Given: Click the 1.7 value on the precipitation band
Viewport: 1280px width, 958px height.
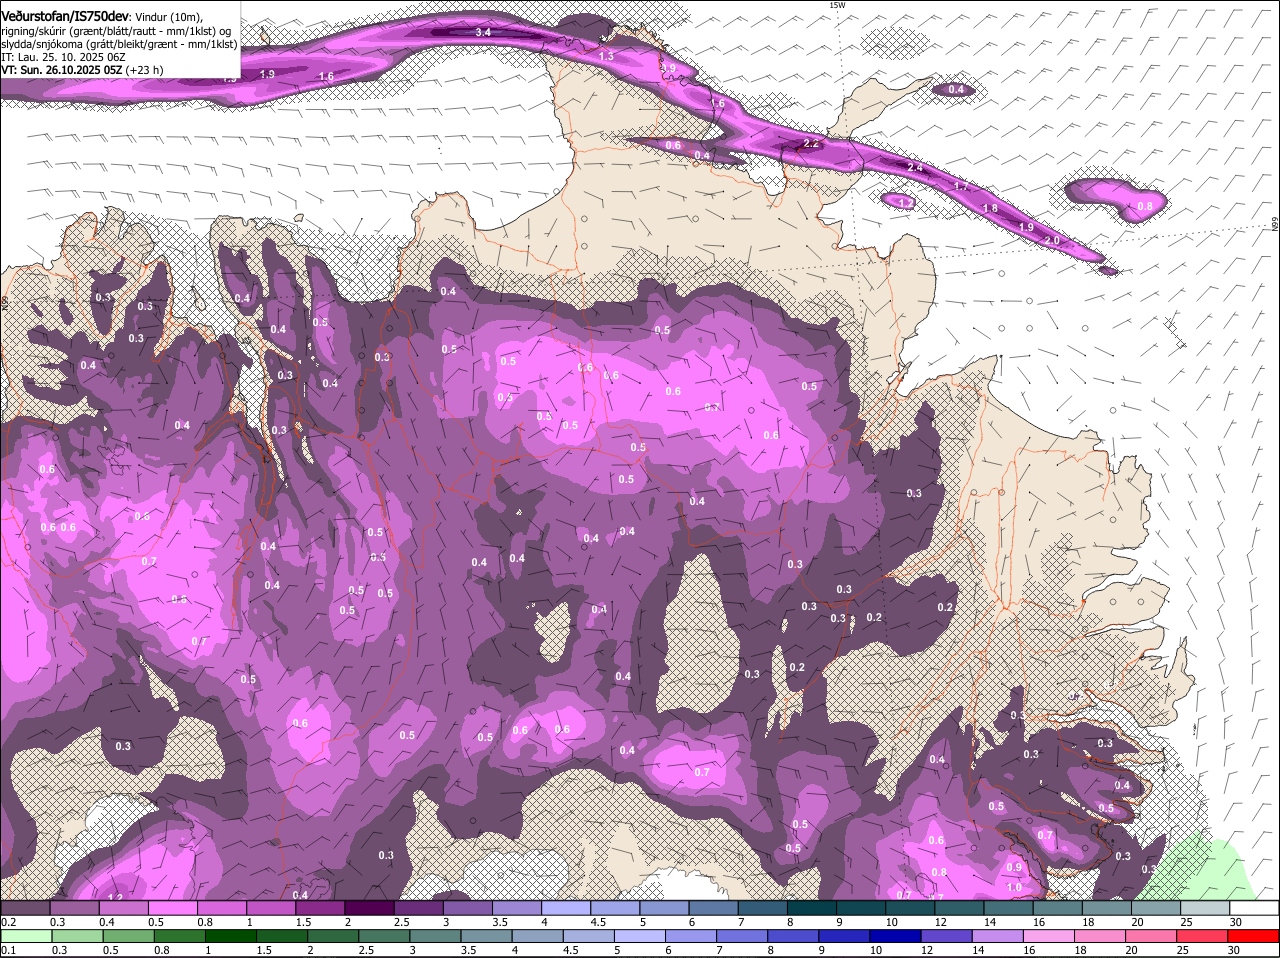Looking at the screenshot, I should 961,186.
